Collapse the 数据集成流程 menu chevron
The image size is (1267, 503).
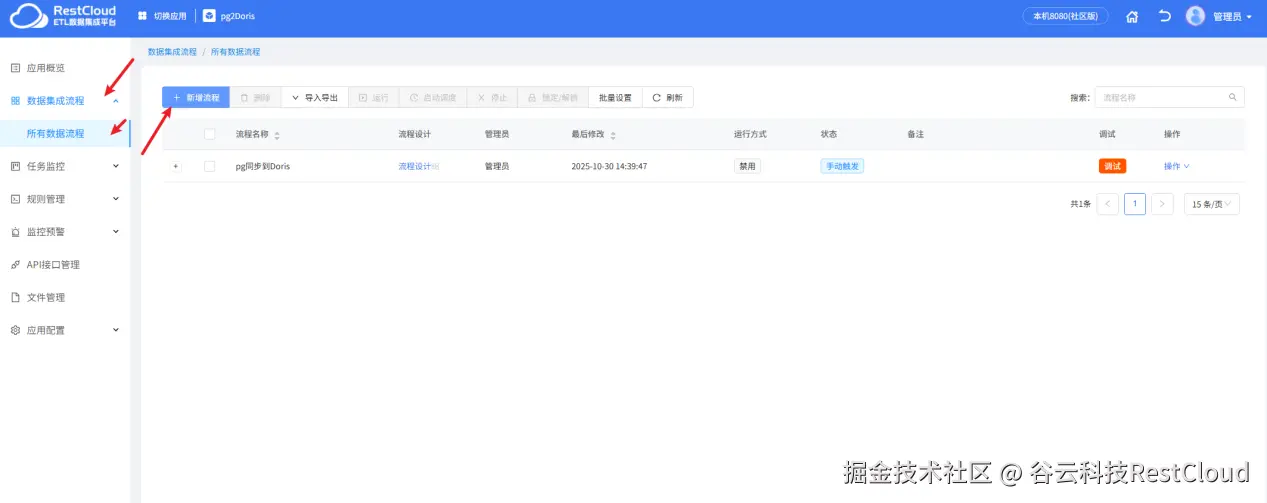point(116,101)
